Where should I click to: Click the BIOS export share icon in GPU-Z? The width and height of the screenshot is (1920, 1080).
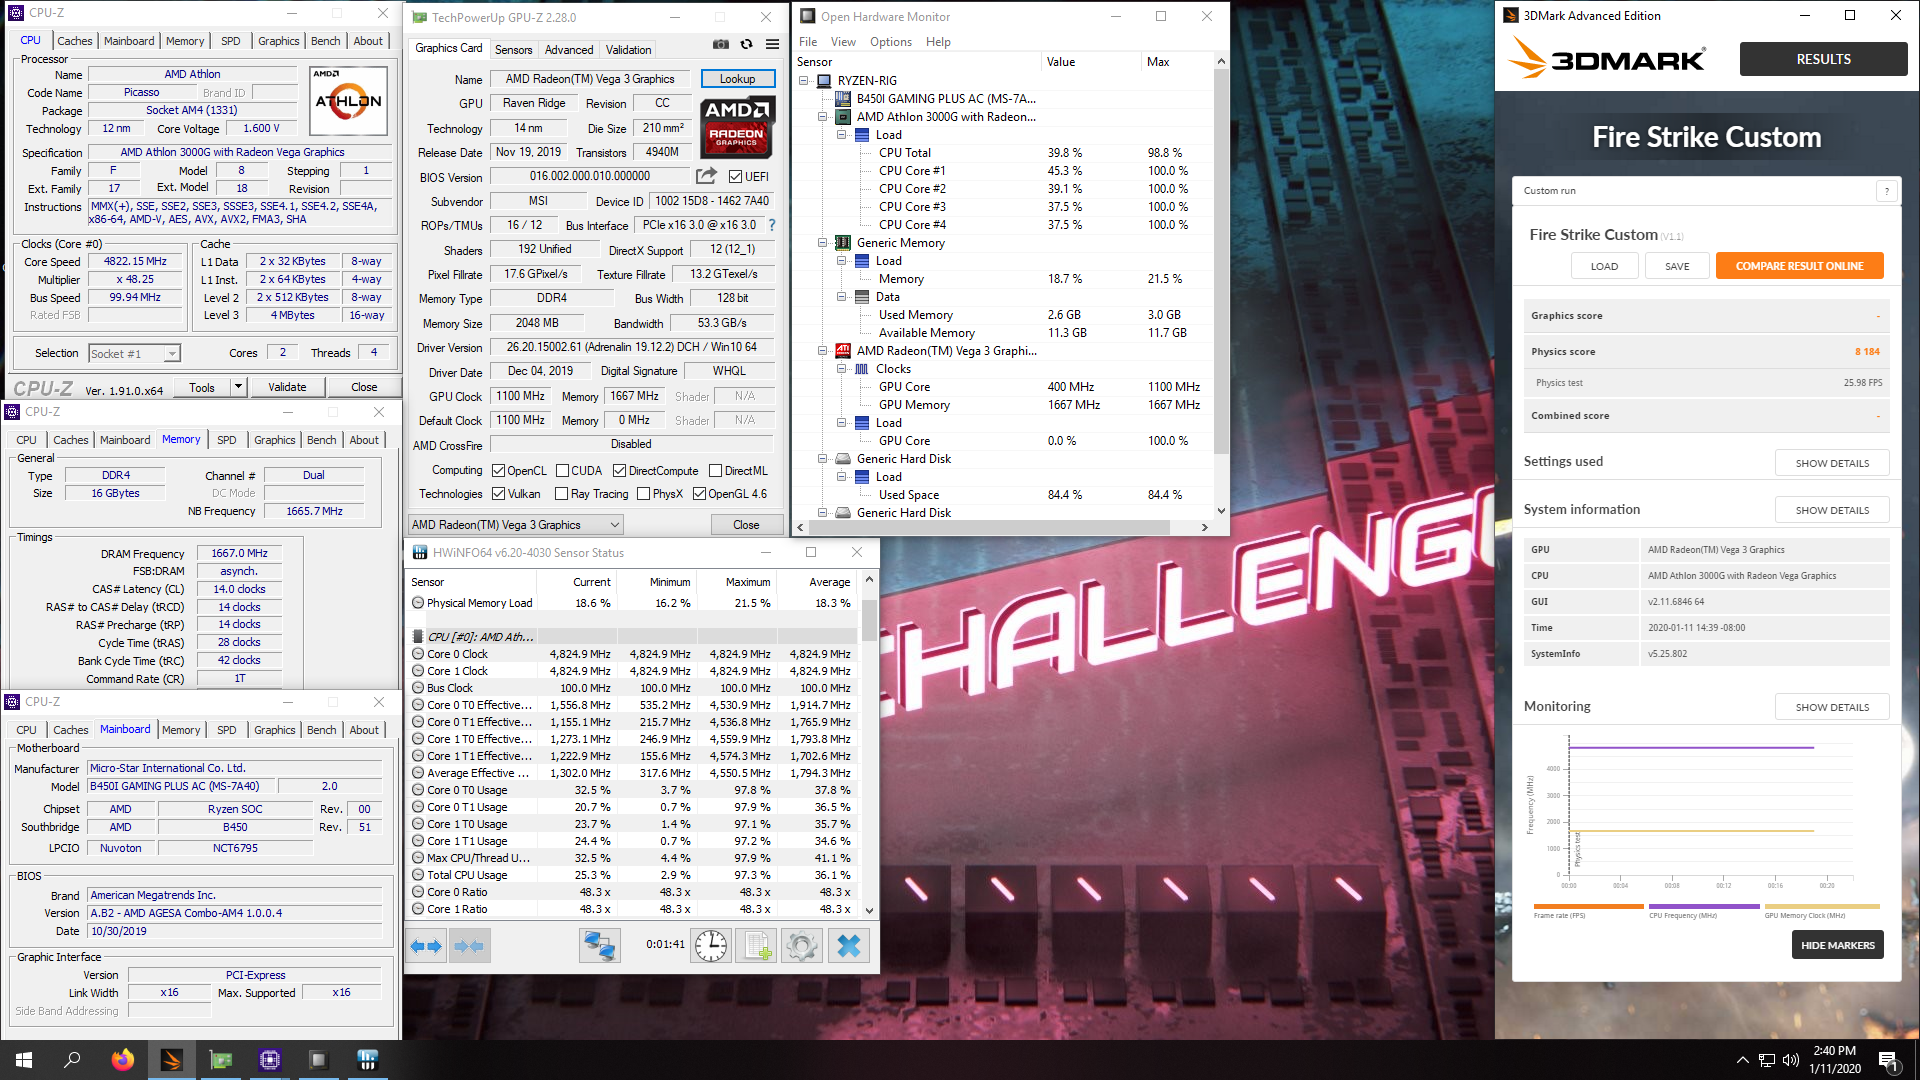706,176
